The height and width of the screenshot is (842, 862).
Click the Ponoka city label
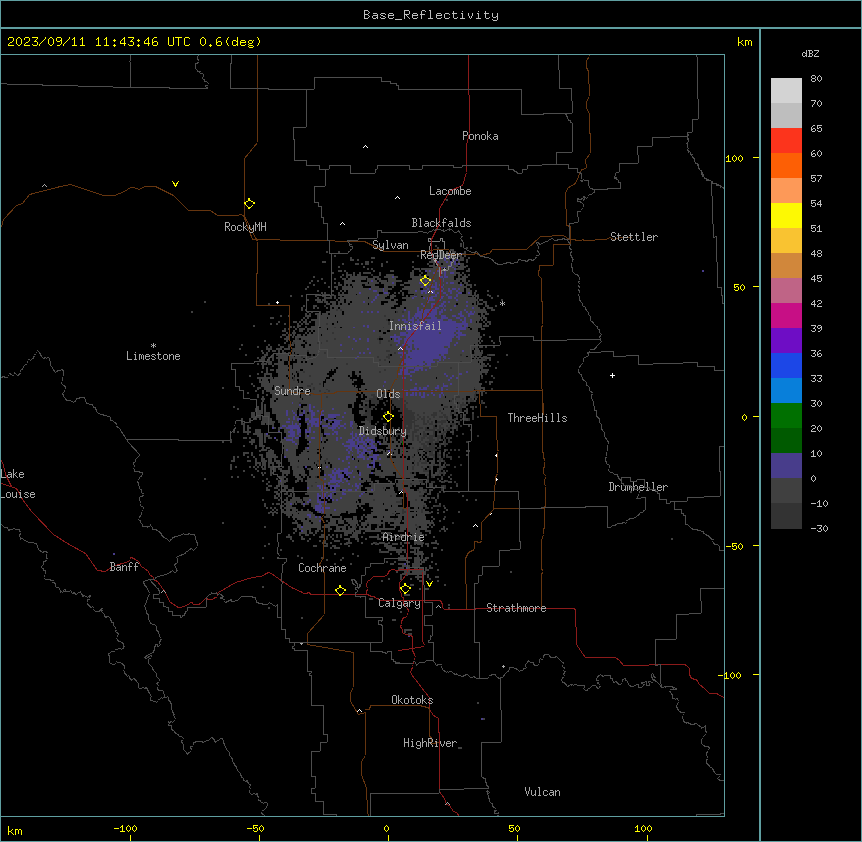coord(480,136)
